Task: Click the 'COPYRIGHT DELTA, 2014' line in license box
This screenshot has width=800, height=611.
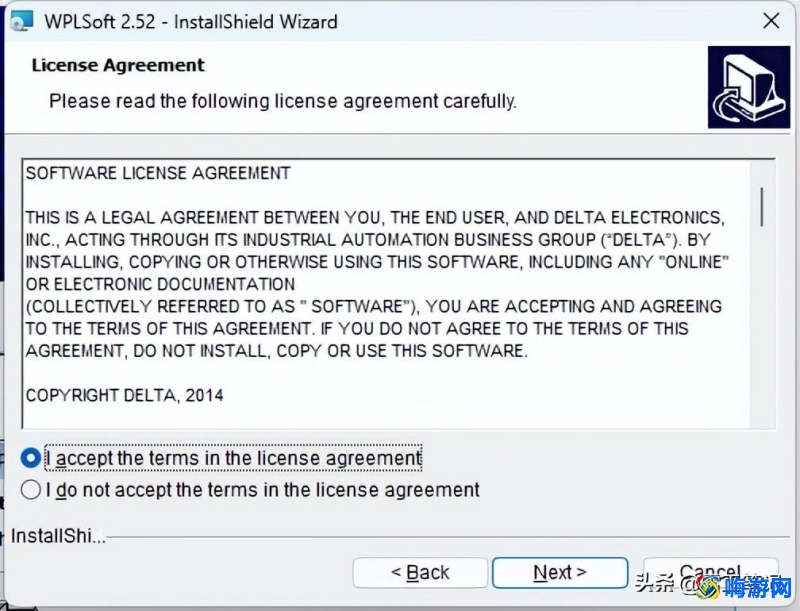Action: [124, 395]
